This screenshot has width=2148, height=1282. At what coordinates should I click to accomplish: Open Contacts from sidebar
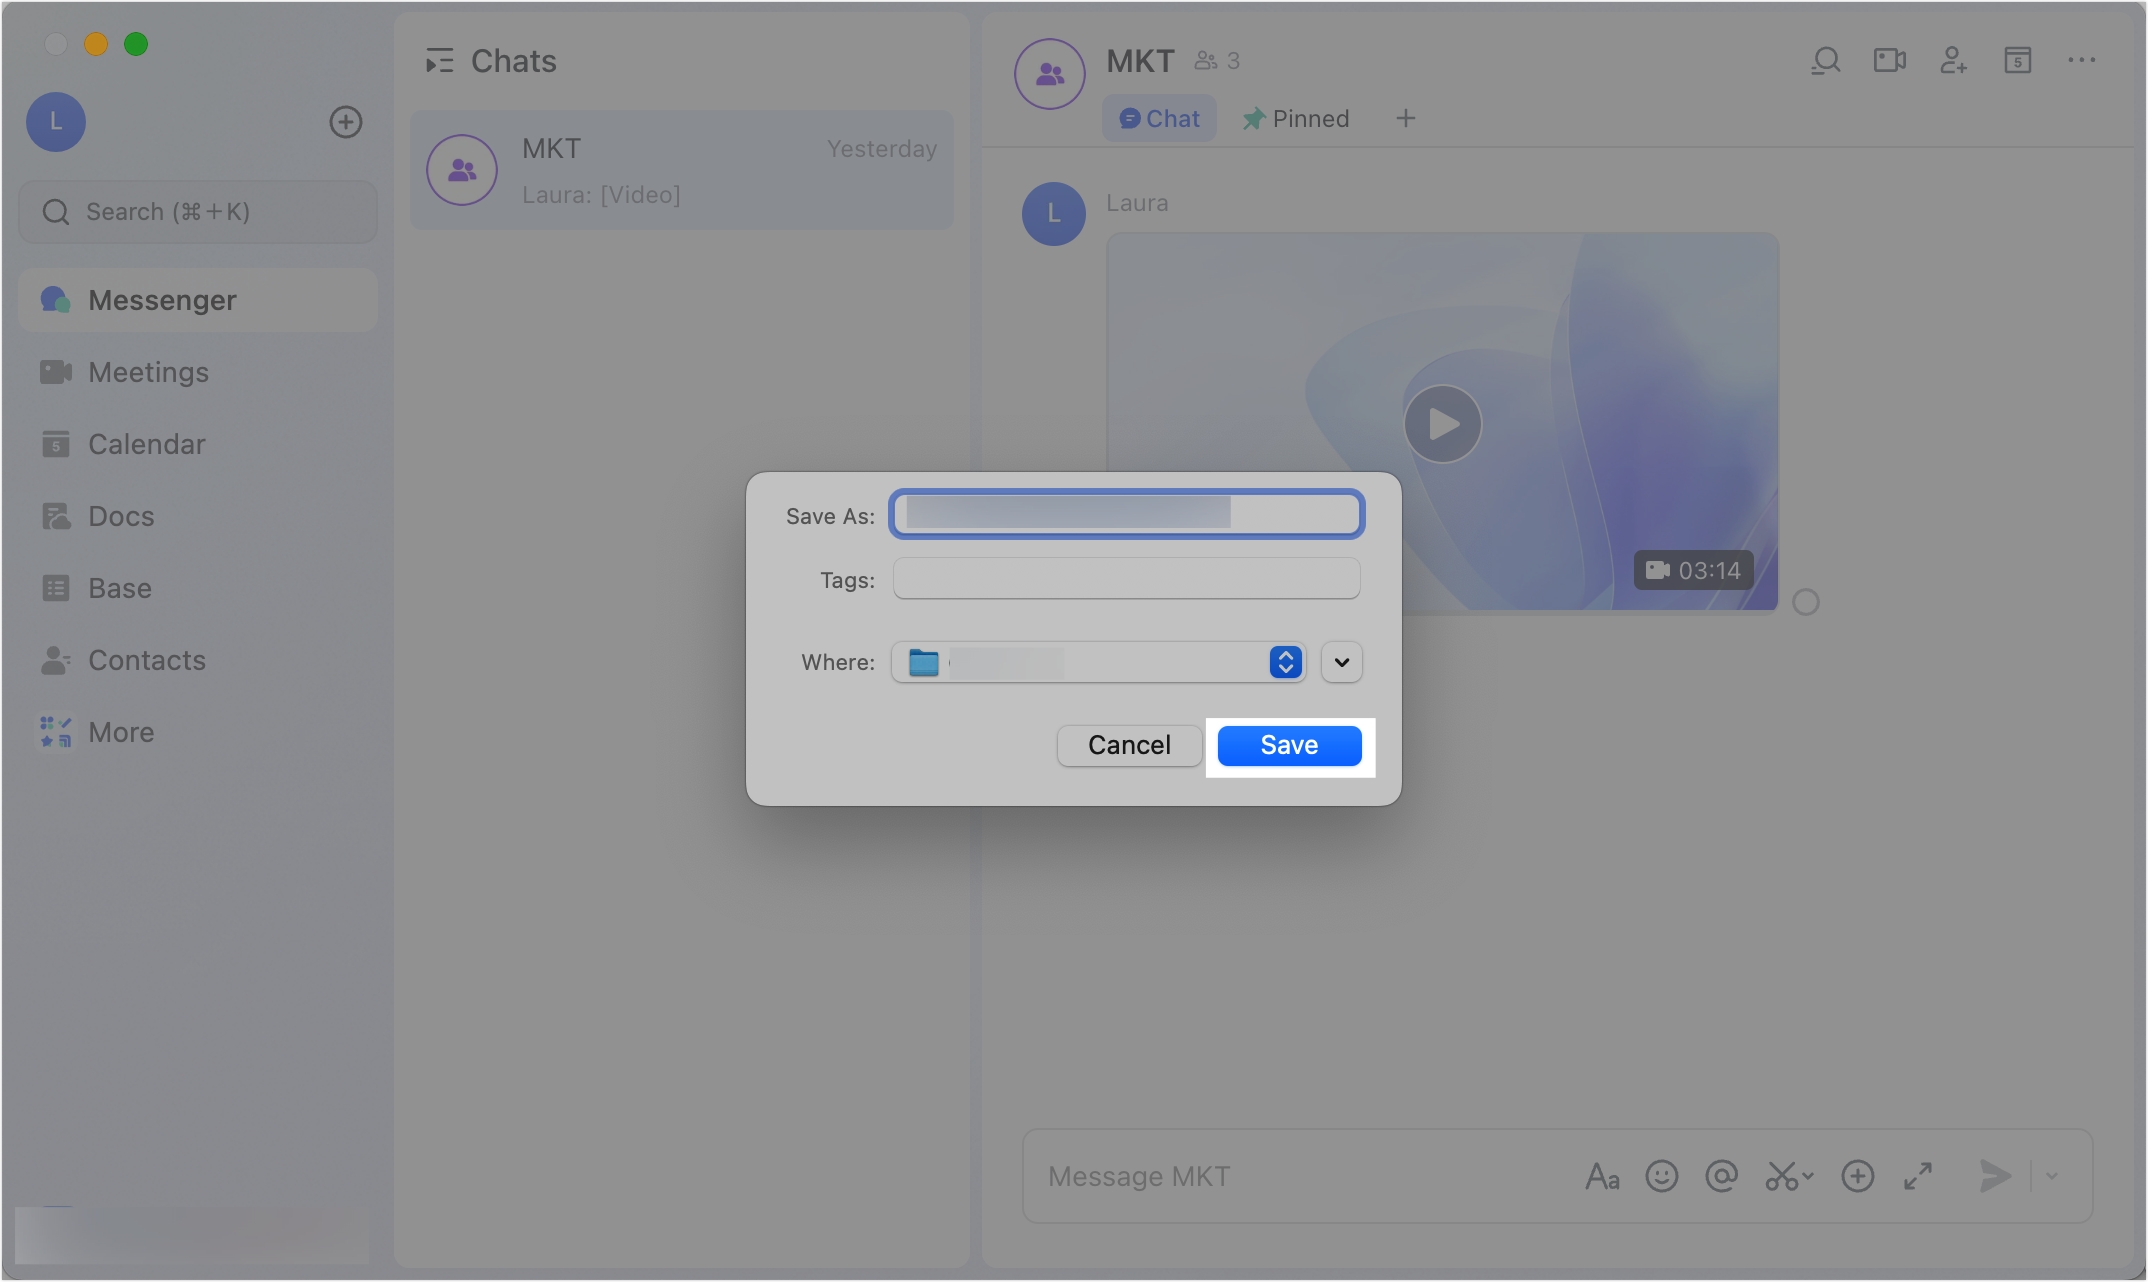tap(146, 660)
